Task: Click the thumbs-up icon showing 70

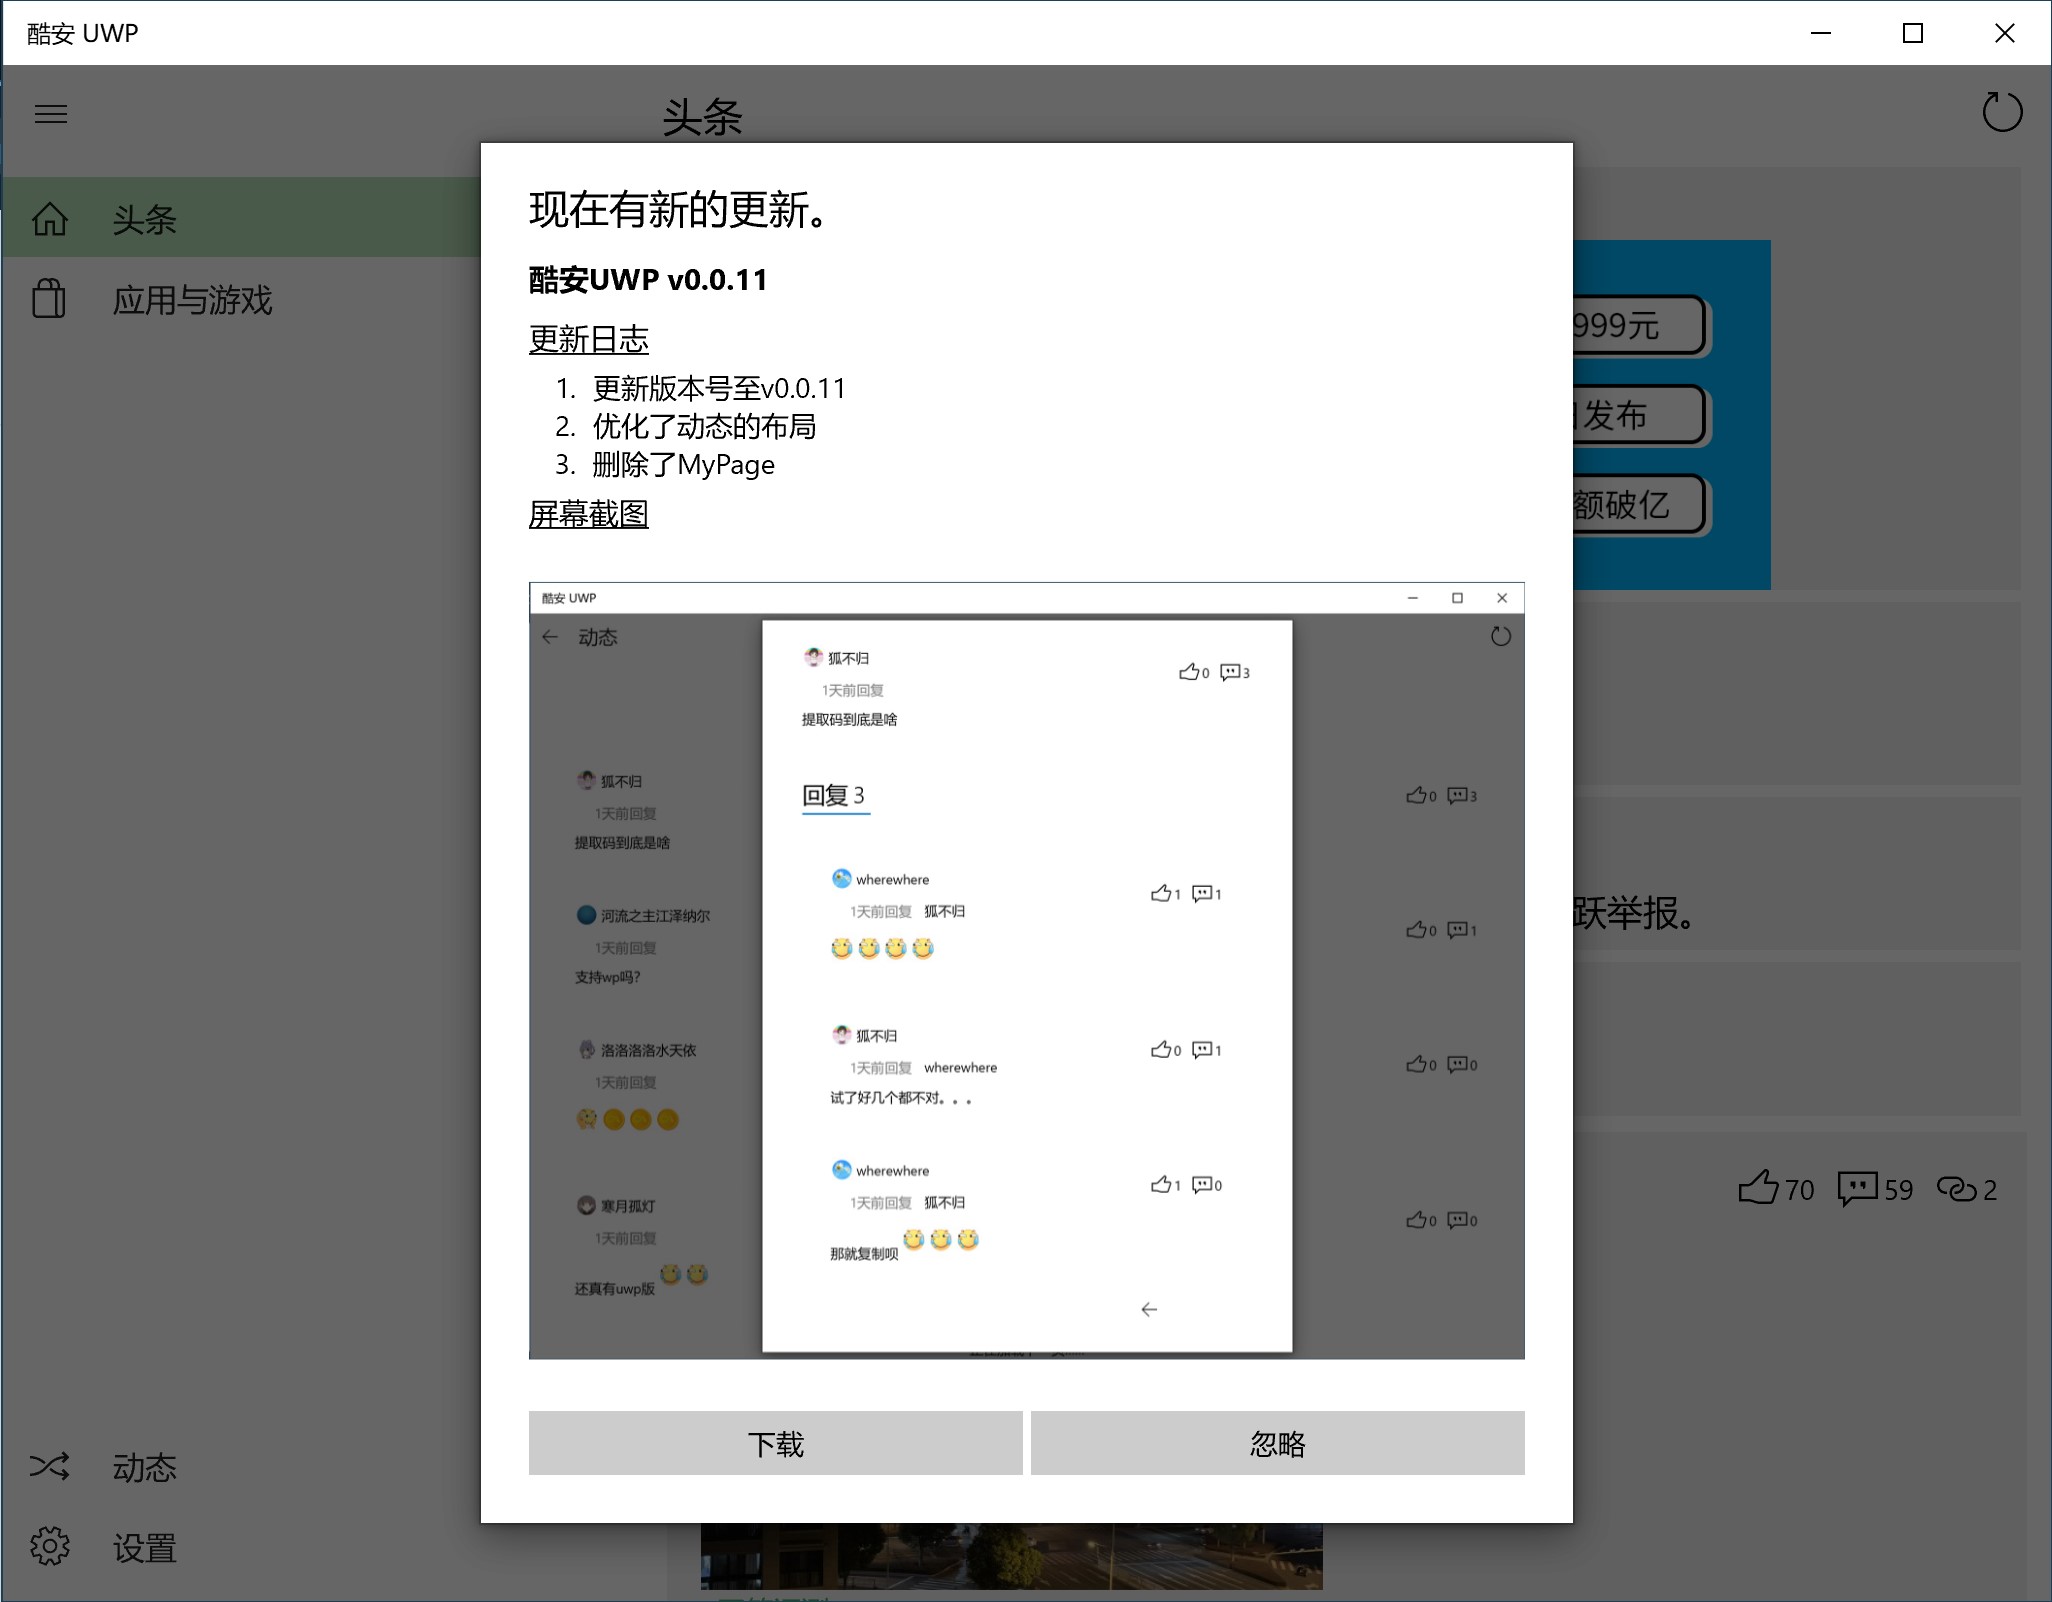Action: 1759,1188
